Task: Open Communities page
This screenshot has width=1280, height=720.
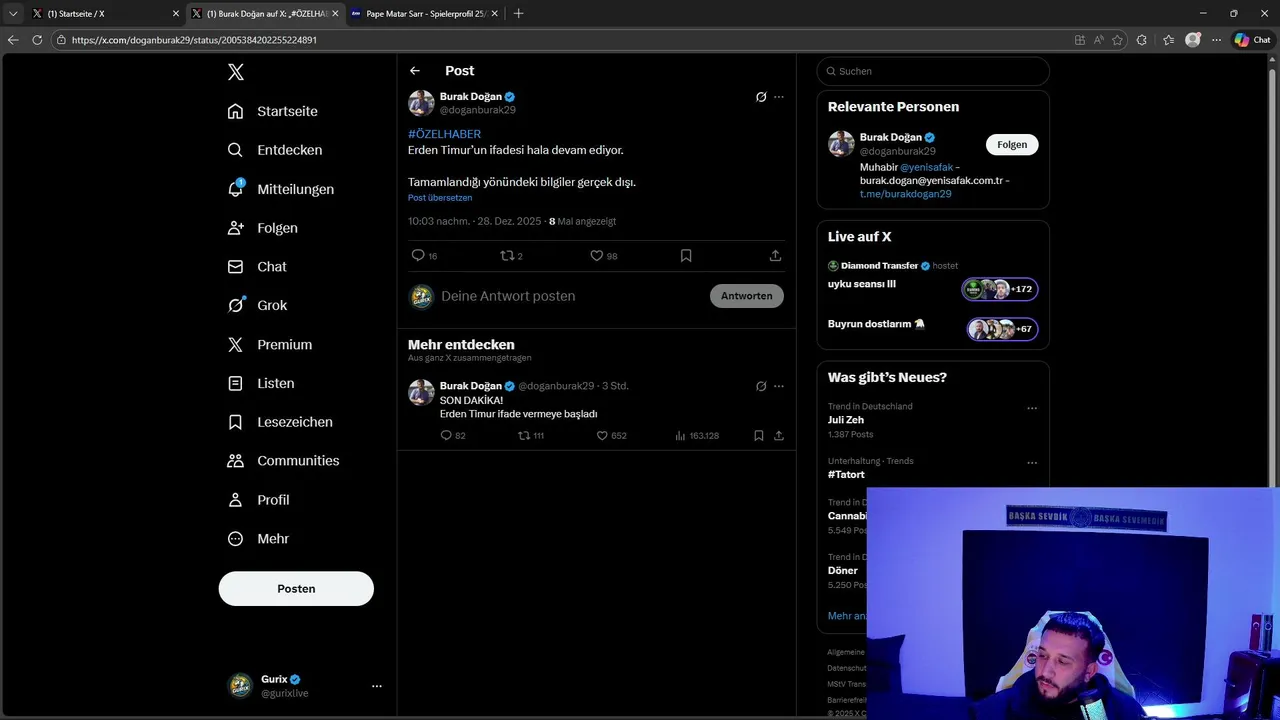Action: click(x=283, y=461)
